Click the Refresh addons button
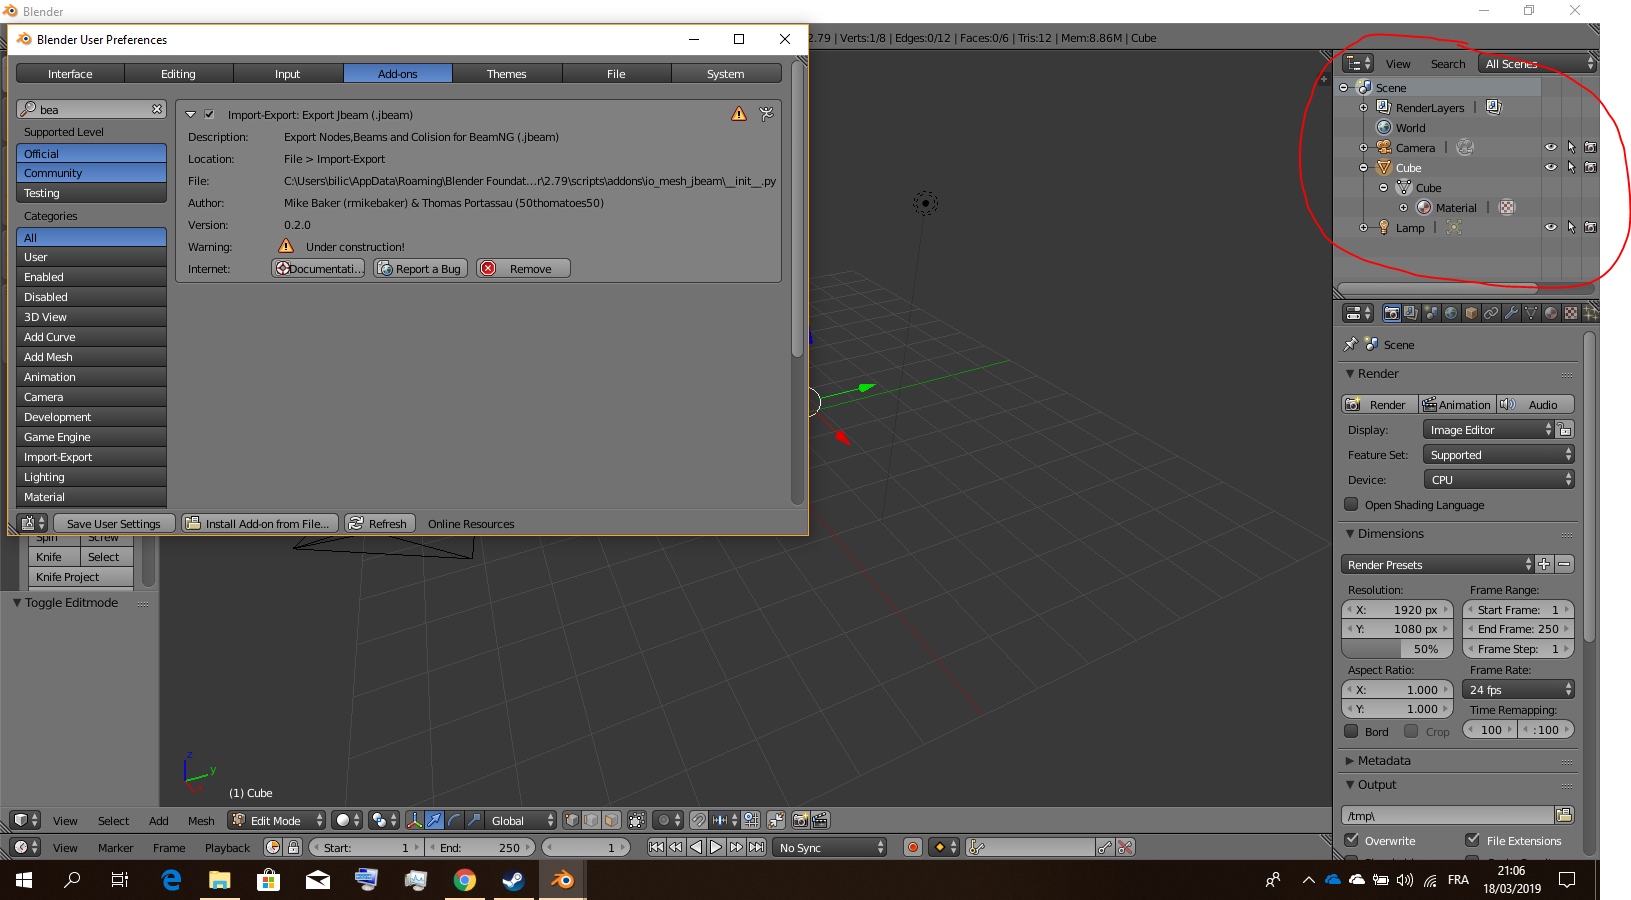This screenshot has height=900, width=1631. pyautogui.click(x=379, y=523)
